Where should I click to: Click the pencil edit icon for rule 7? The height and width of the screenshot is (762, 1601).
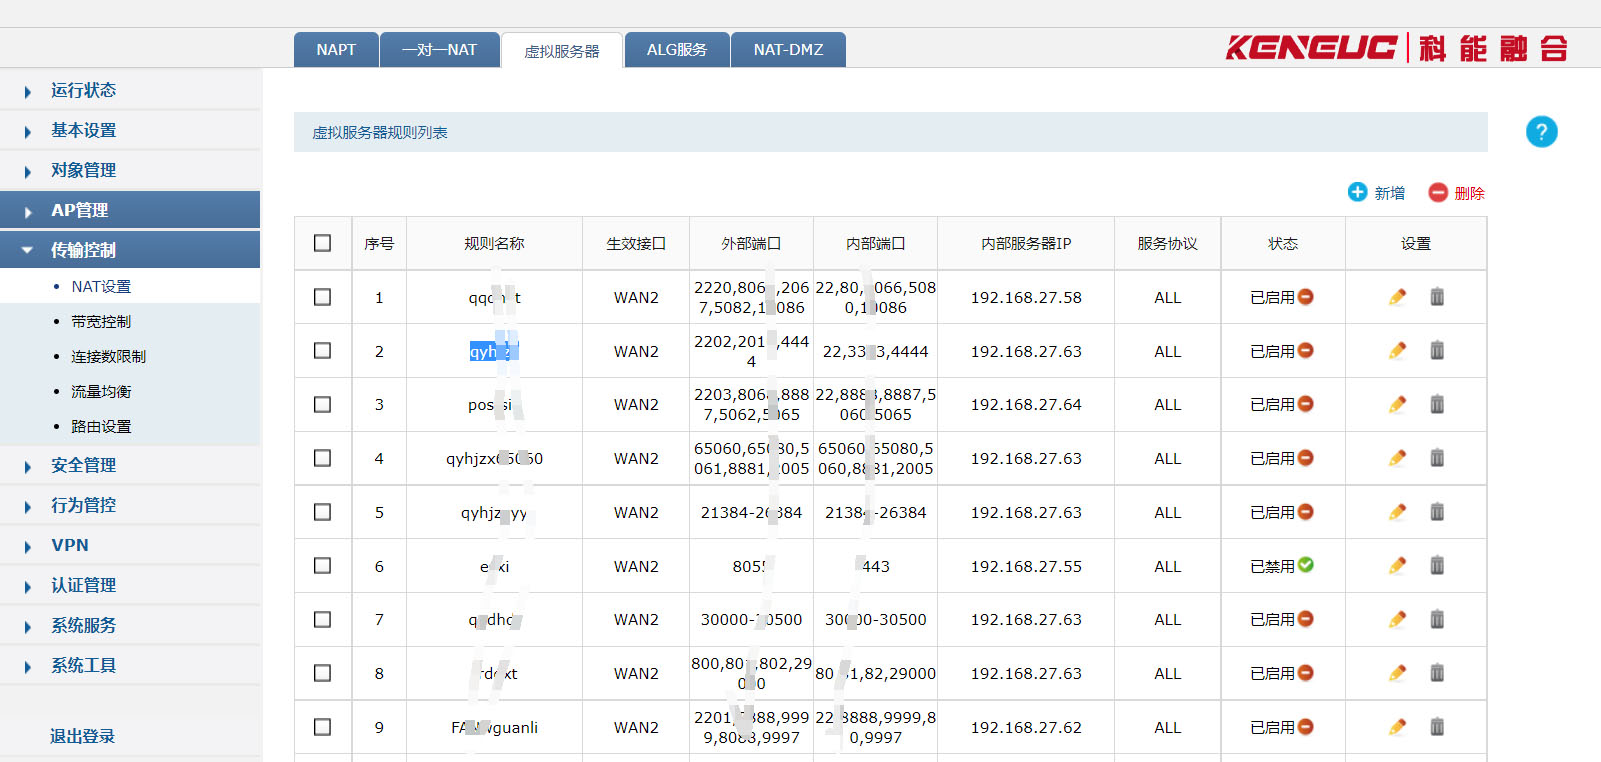coord(1397,619)
